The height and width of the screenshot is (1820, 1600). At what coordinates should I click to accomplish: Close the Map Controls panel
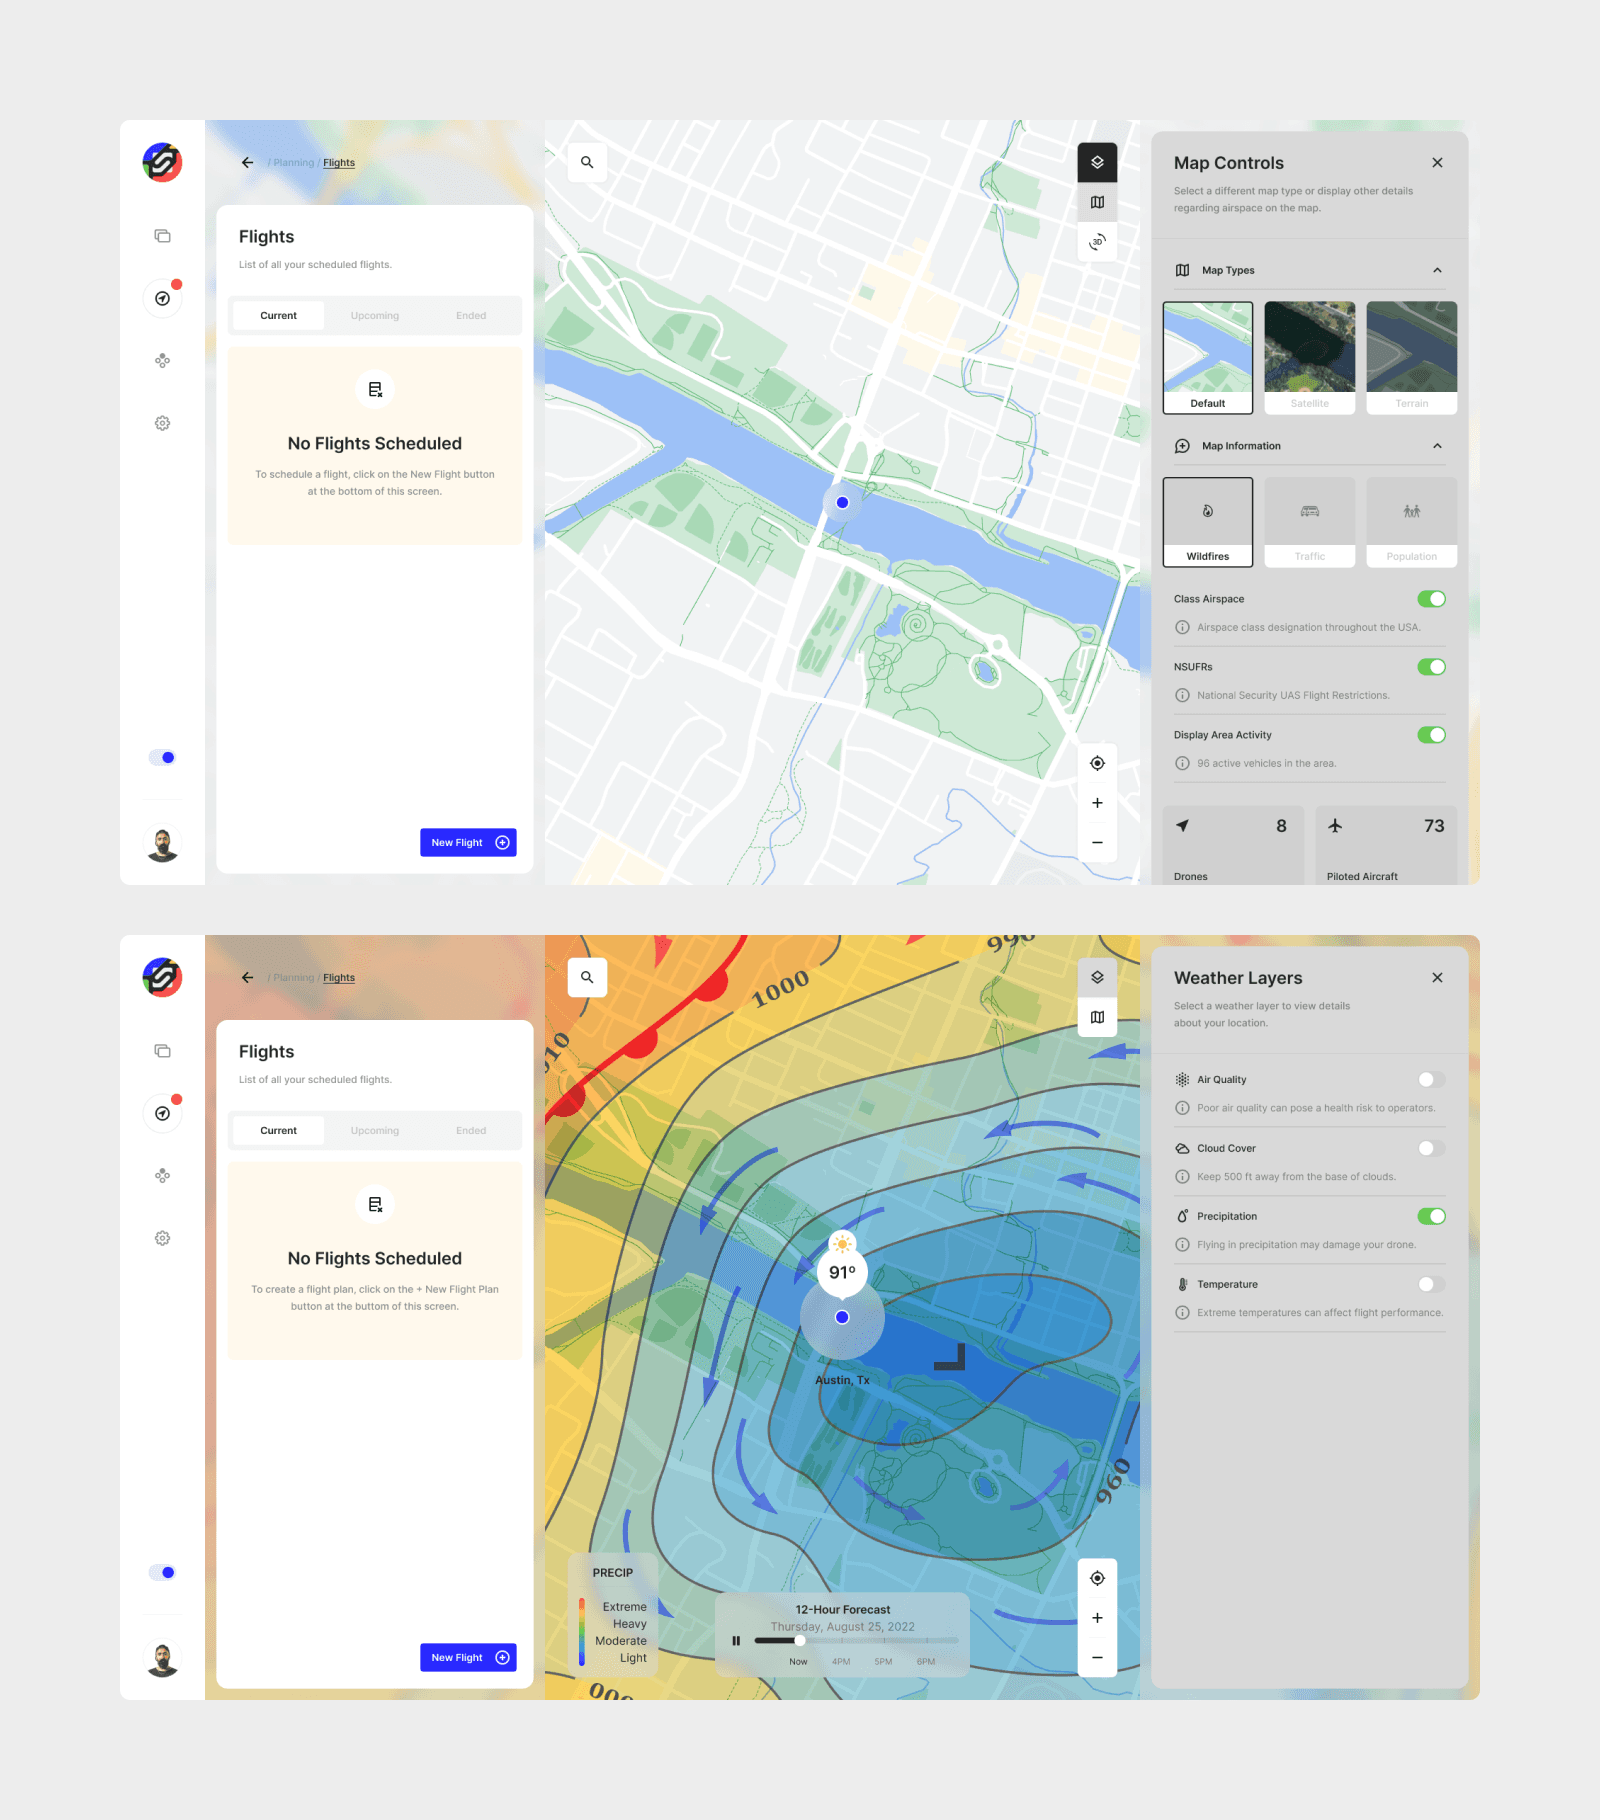tap(1437, 162)
